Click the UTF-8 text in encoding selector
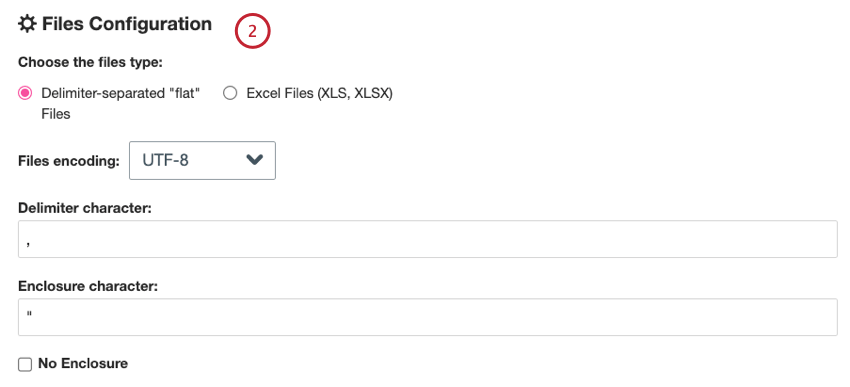The height and width of the screenshot is (387, 850). [x=165, y=160]
